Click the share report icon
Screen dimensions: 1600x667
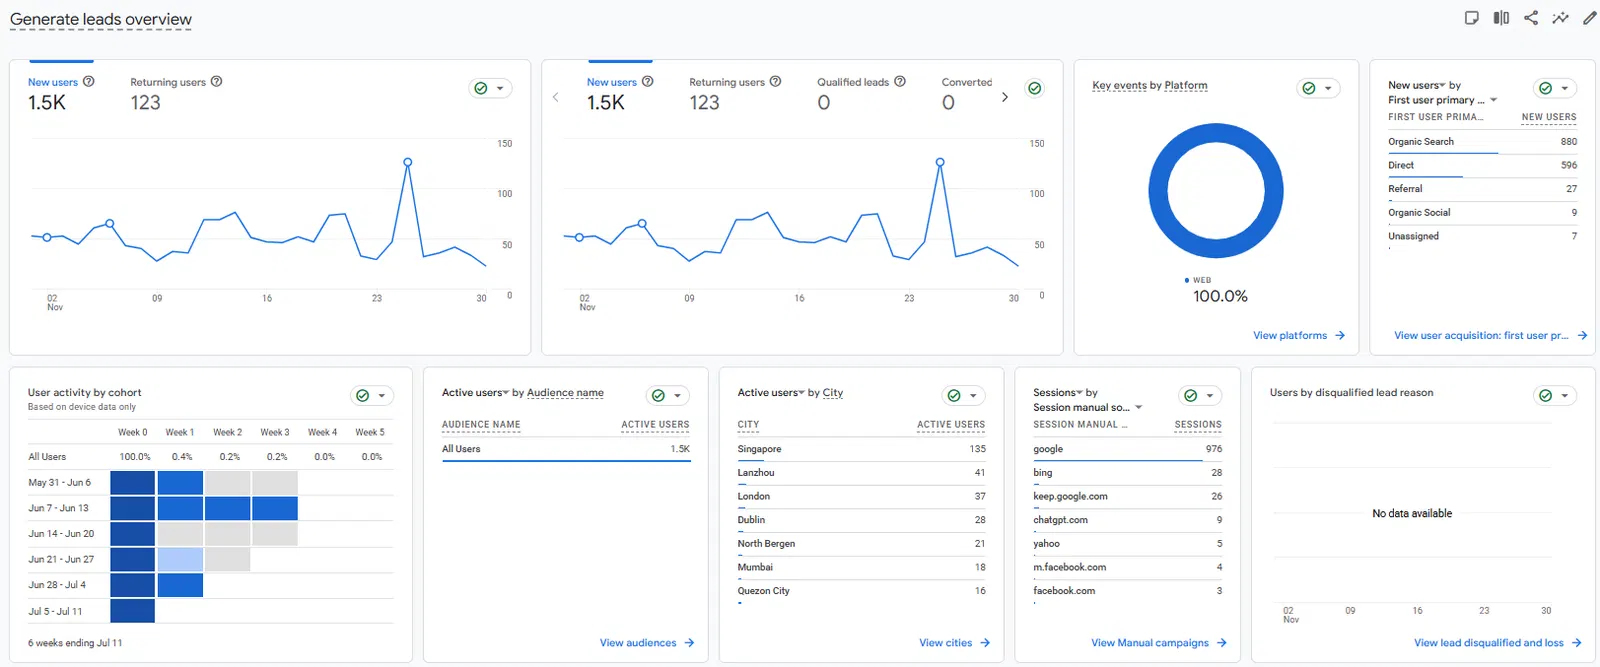(x=1531, y=18)
